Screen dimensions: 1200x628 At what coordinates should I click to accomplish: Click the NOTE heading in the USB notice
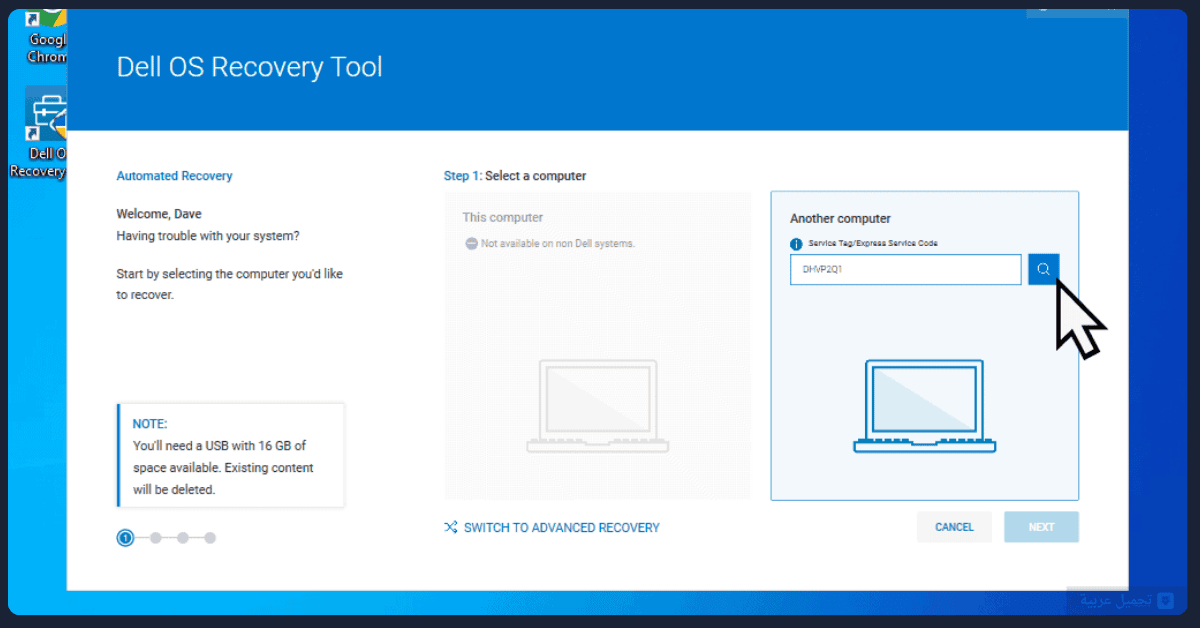pos(150,424)
